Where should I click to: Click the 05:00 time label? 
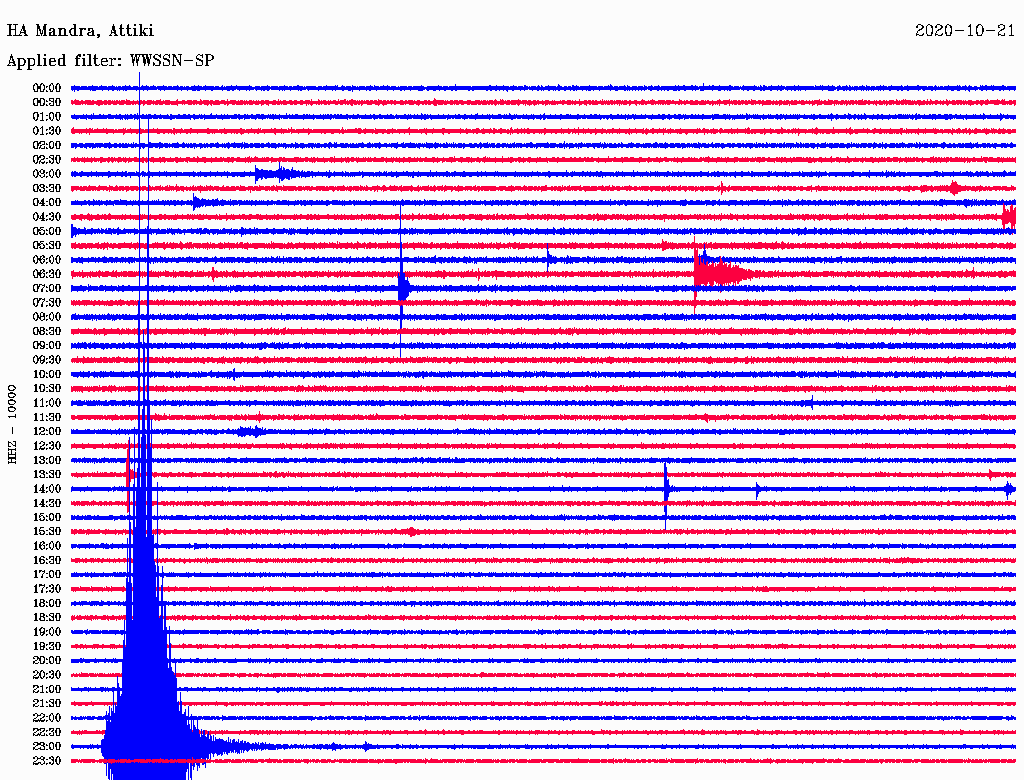[x=47, y=231]
